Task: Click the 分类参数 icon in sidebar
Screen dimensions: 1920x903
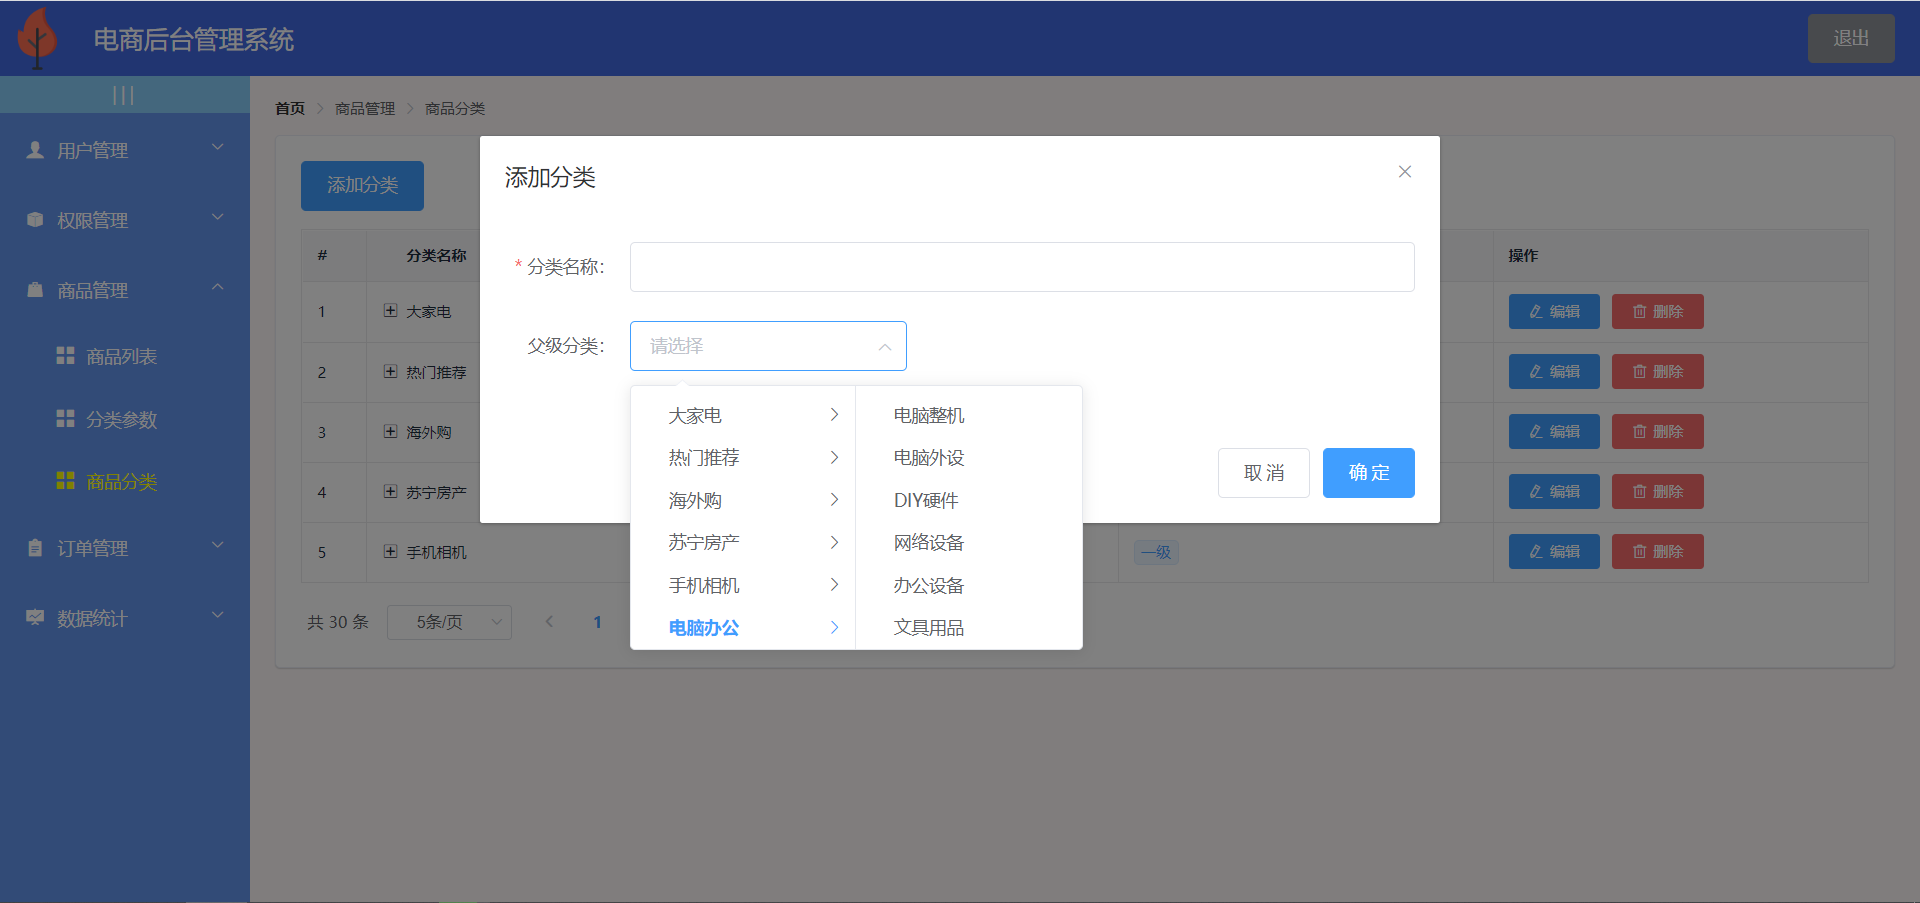Action: click(65, 420)
